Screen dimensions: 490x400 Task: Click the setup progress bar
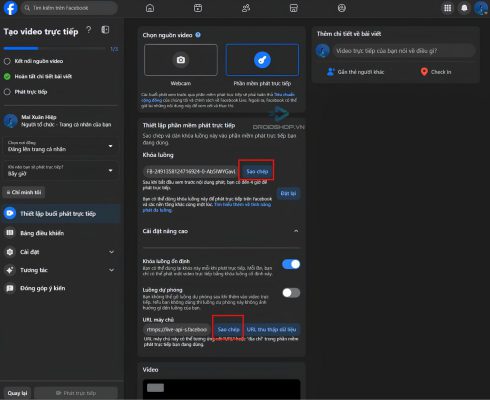(x=55, y=49)
